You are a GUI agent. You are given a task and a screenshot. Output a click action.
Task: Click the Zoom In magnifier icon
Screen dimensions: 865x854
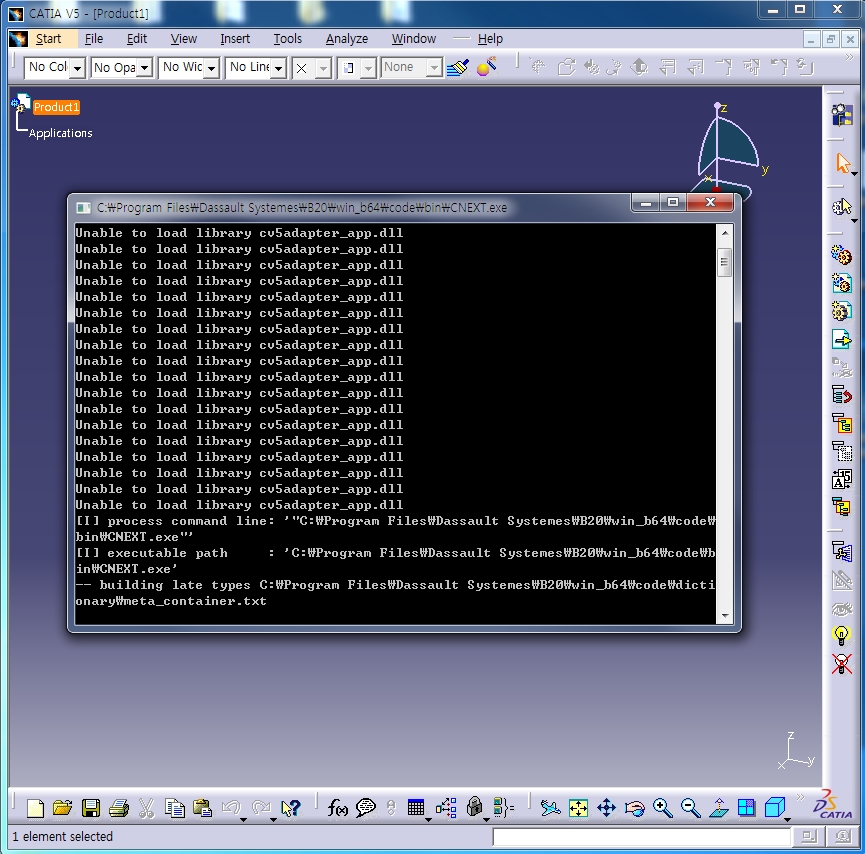pos(662,808)
